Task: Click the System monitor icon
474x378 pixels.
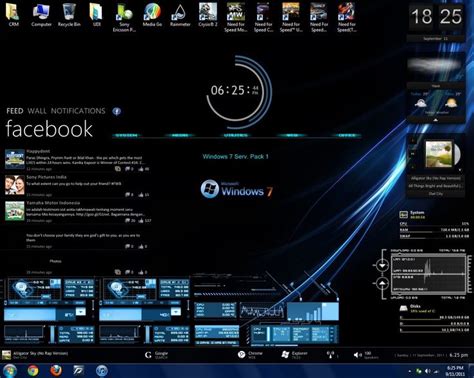Action: [x=404, y=215]
